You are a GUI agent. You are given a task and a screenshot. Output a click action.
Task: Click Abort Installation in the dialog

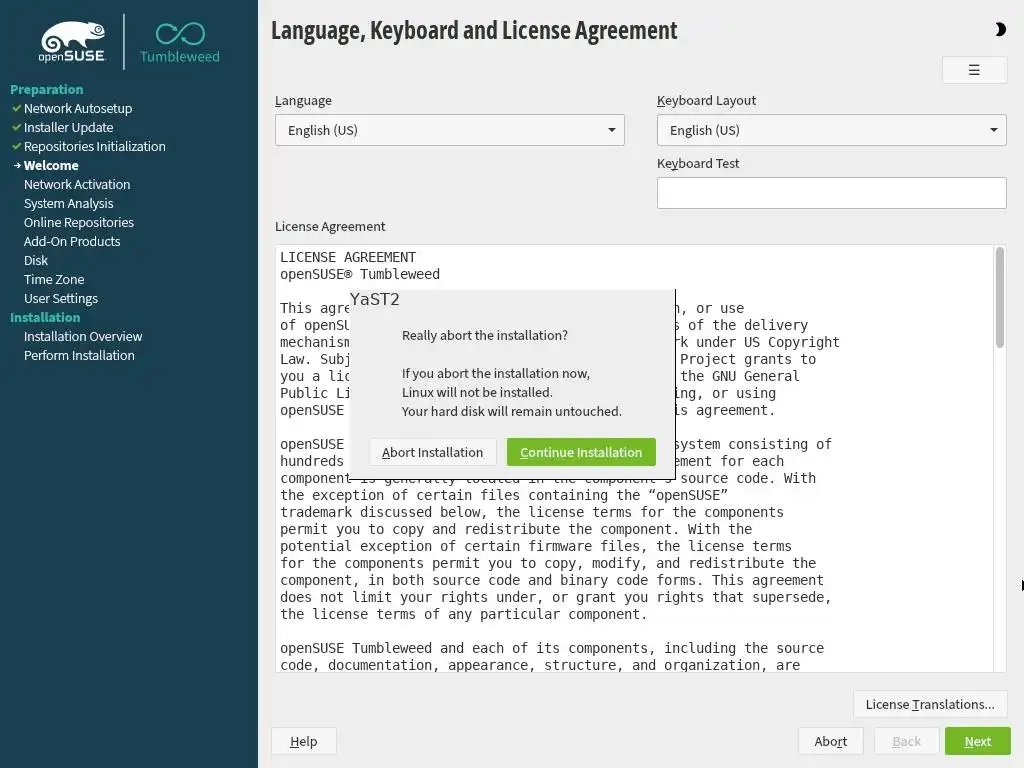tap(432, 453)
